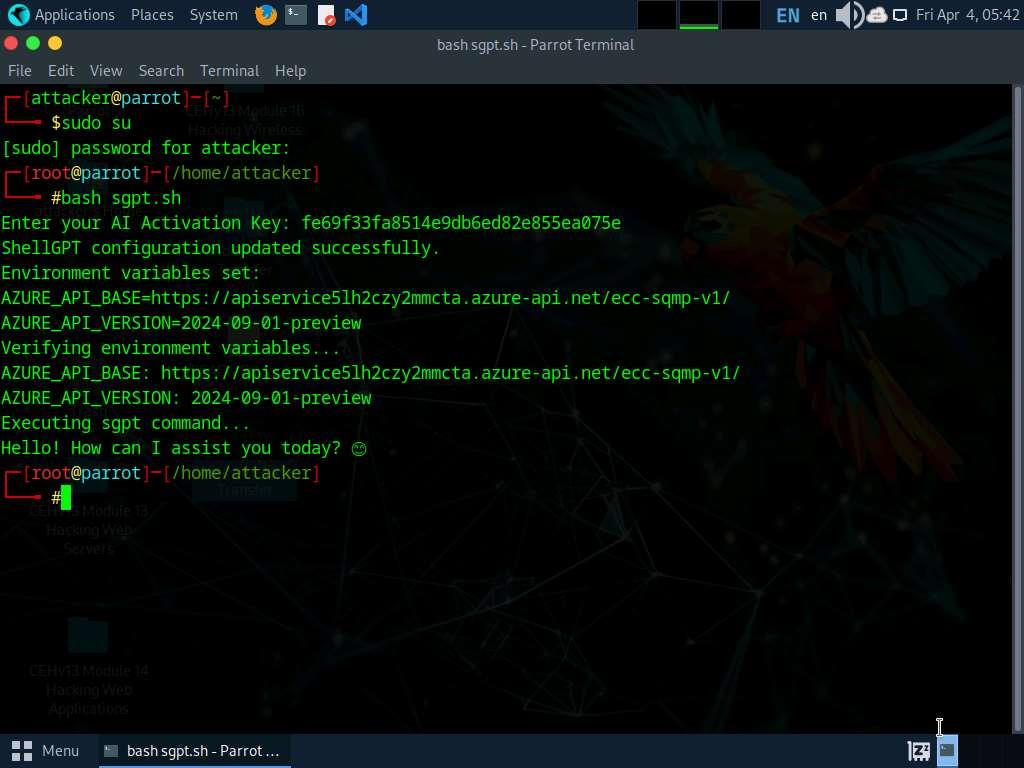The image size is (1024, 768).
Task: Click the display network tray icon
Action: point(900,15)
